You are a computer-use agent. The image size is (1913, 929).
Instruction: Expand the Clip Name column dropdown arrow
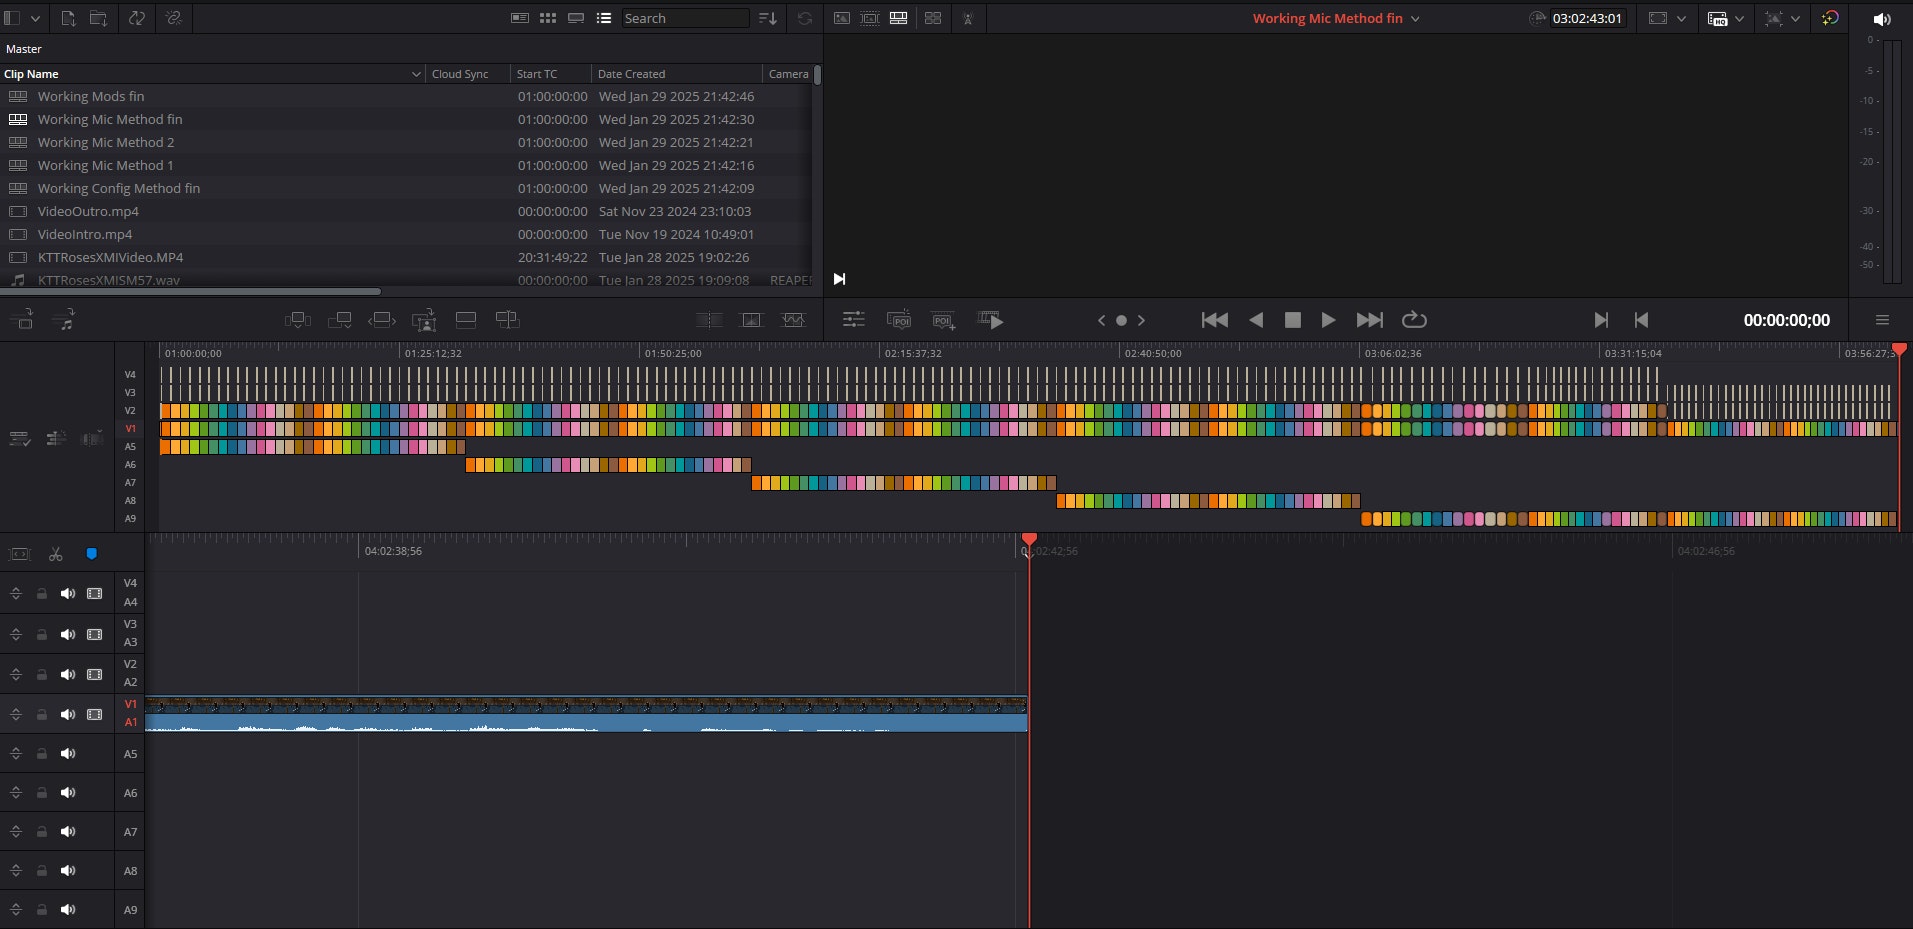[416, 74]
